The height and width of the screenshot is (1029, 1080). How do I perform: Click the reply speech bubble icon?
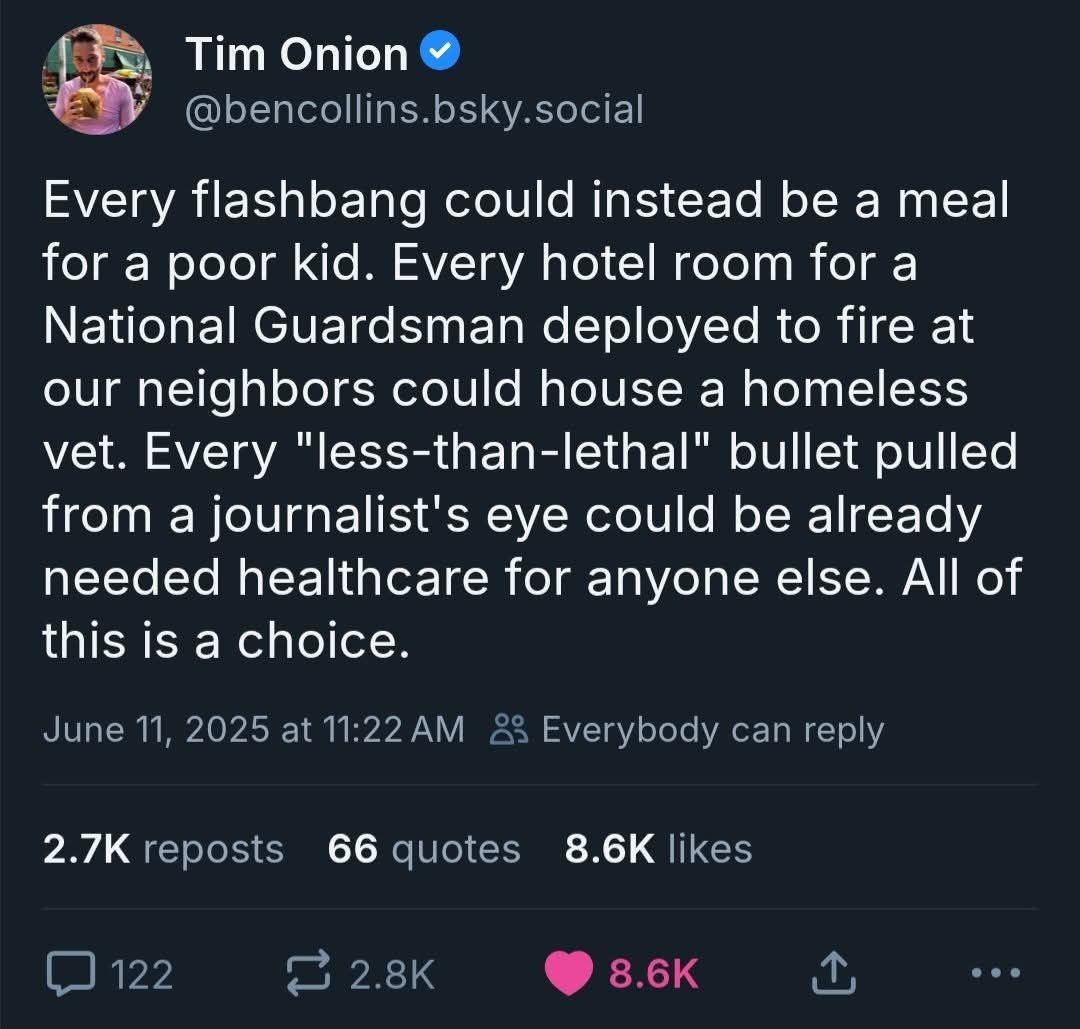pos(71,972)
